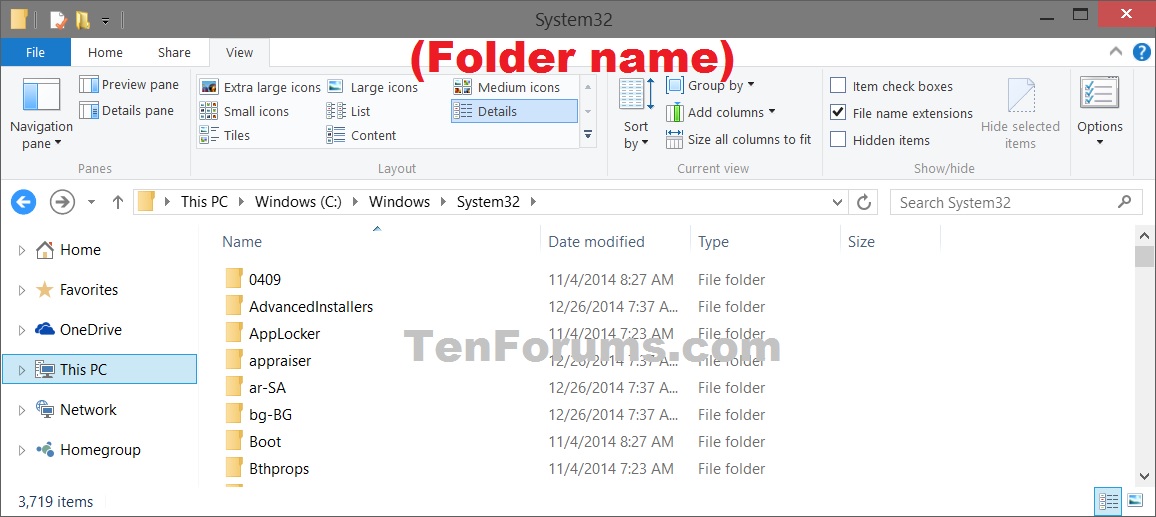Select the Bthprops folder

coord(279,468)
